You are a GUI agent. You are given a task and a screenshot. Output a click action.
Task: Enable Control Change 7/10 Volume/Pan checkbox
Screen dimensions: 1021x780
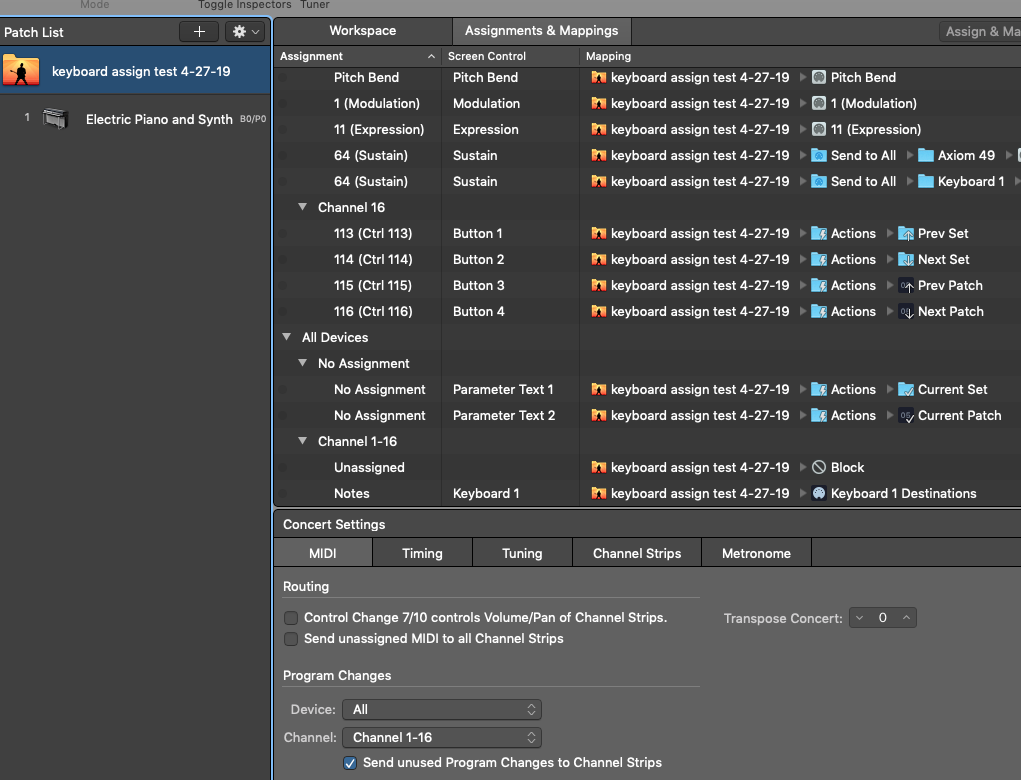point(291,618)
